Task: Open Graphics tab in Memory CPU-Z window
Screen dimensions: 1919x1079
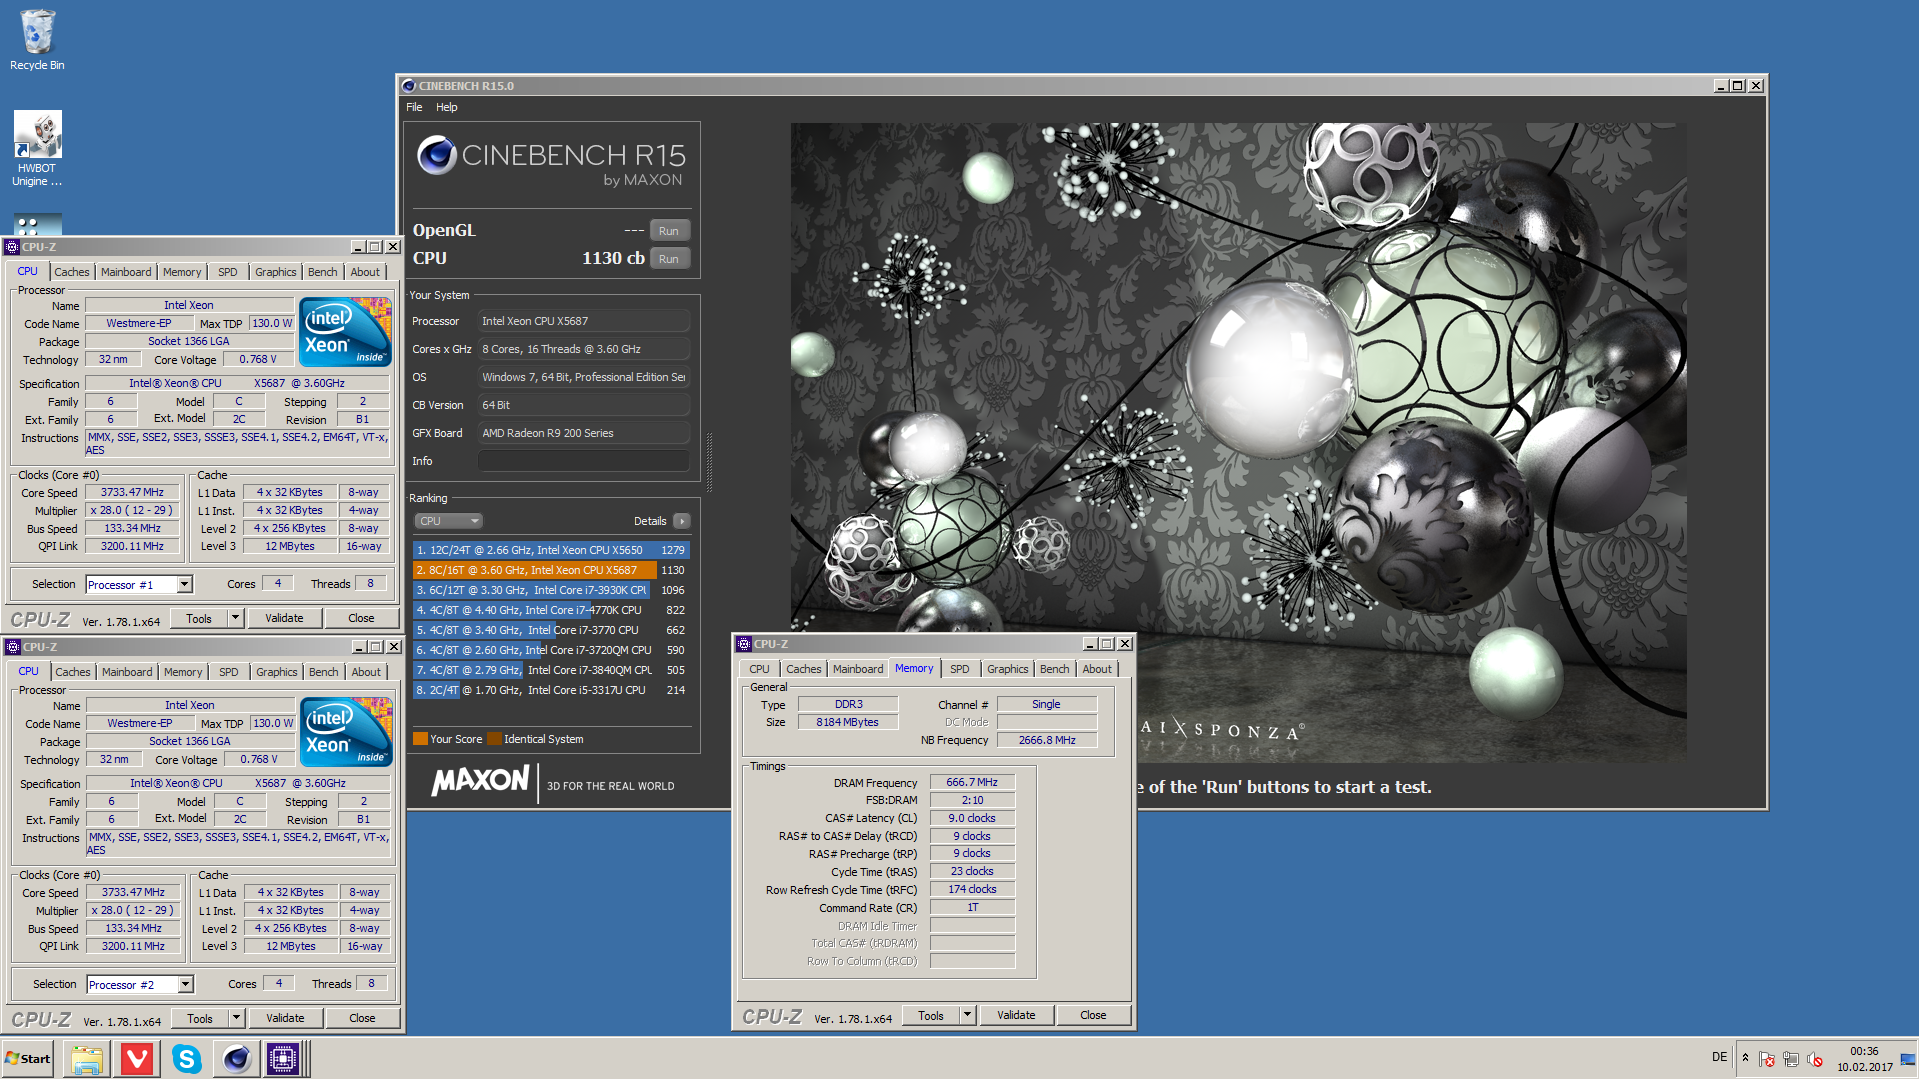Action: [x=1008, y=669]
